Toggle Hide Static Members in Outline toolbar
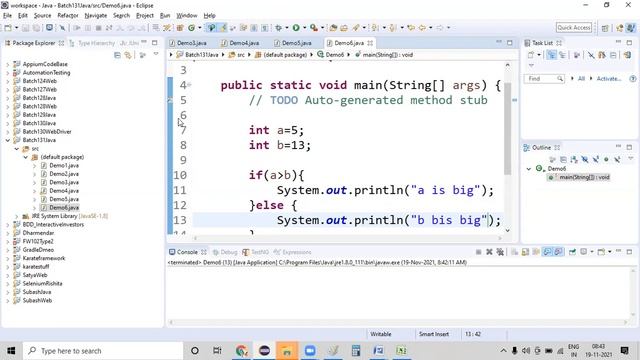 point(596,159)
